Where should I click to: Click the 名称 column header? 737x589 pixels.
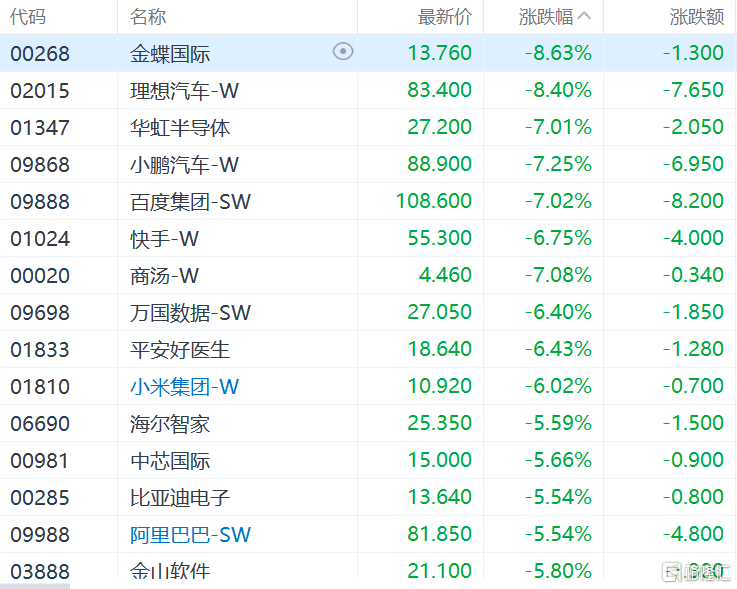148,17
